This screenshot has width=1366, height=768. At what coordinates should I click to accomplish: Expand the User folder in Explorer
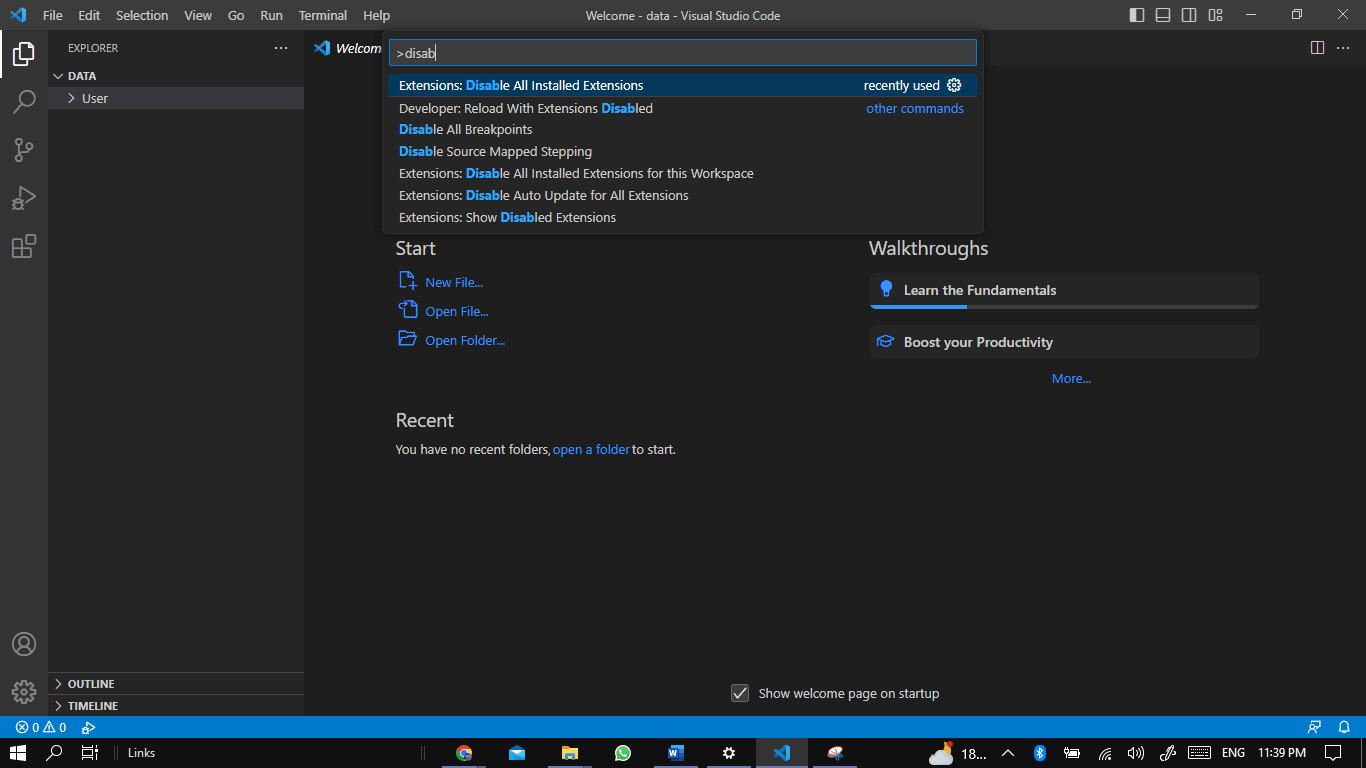pyautogui.click(x=176, y=98)
